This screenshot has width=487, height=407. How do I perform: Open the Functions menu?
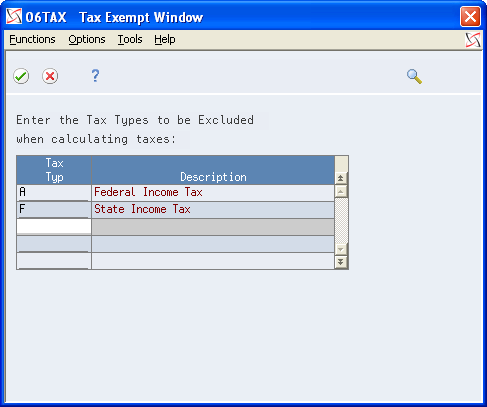click(x=32, y=40)
